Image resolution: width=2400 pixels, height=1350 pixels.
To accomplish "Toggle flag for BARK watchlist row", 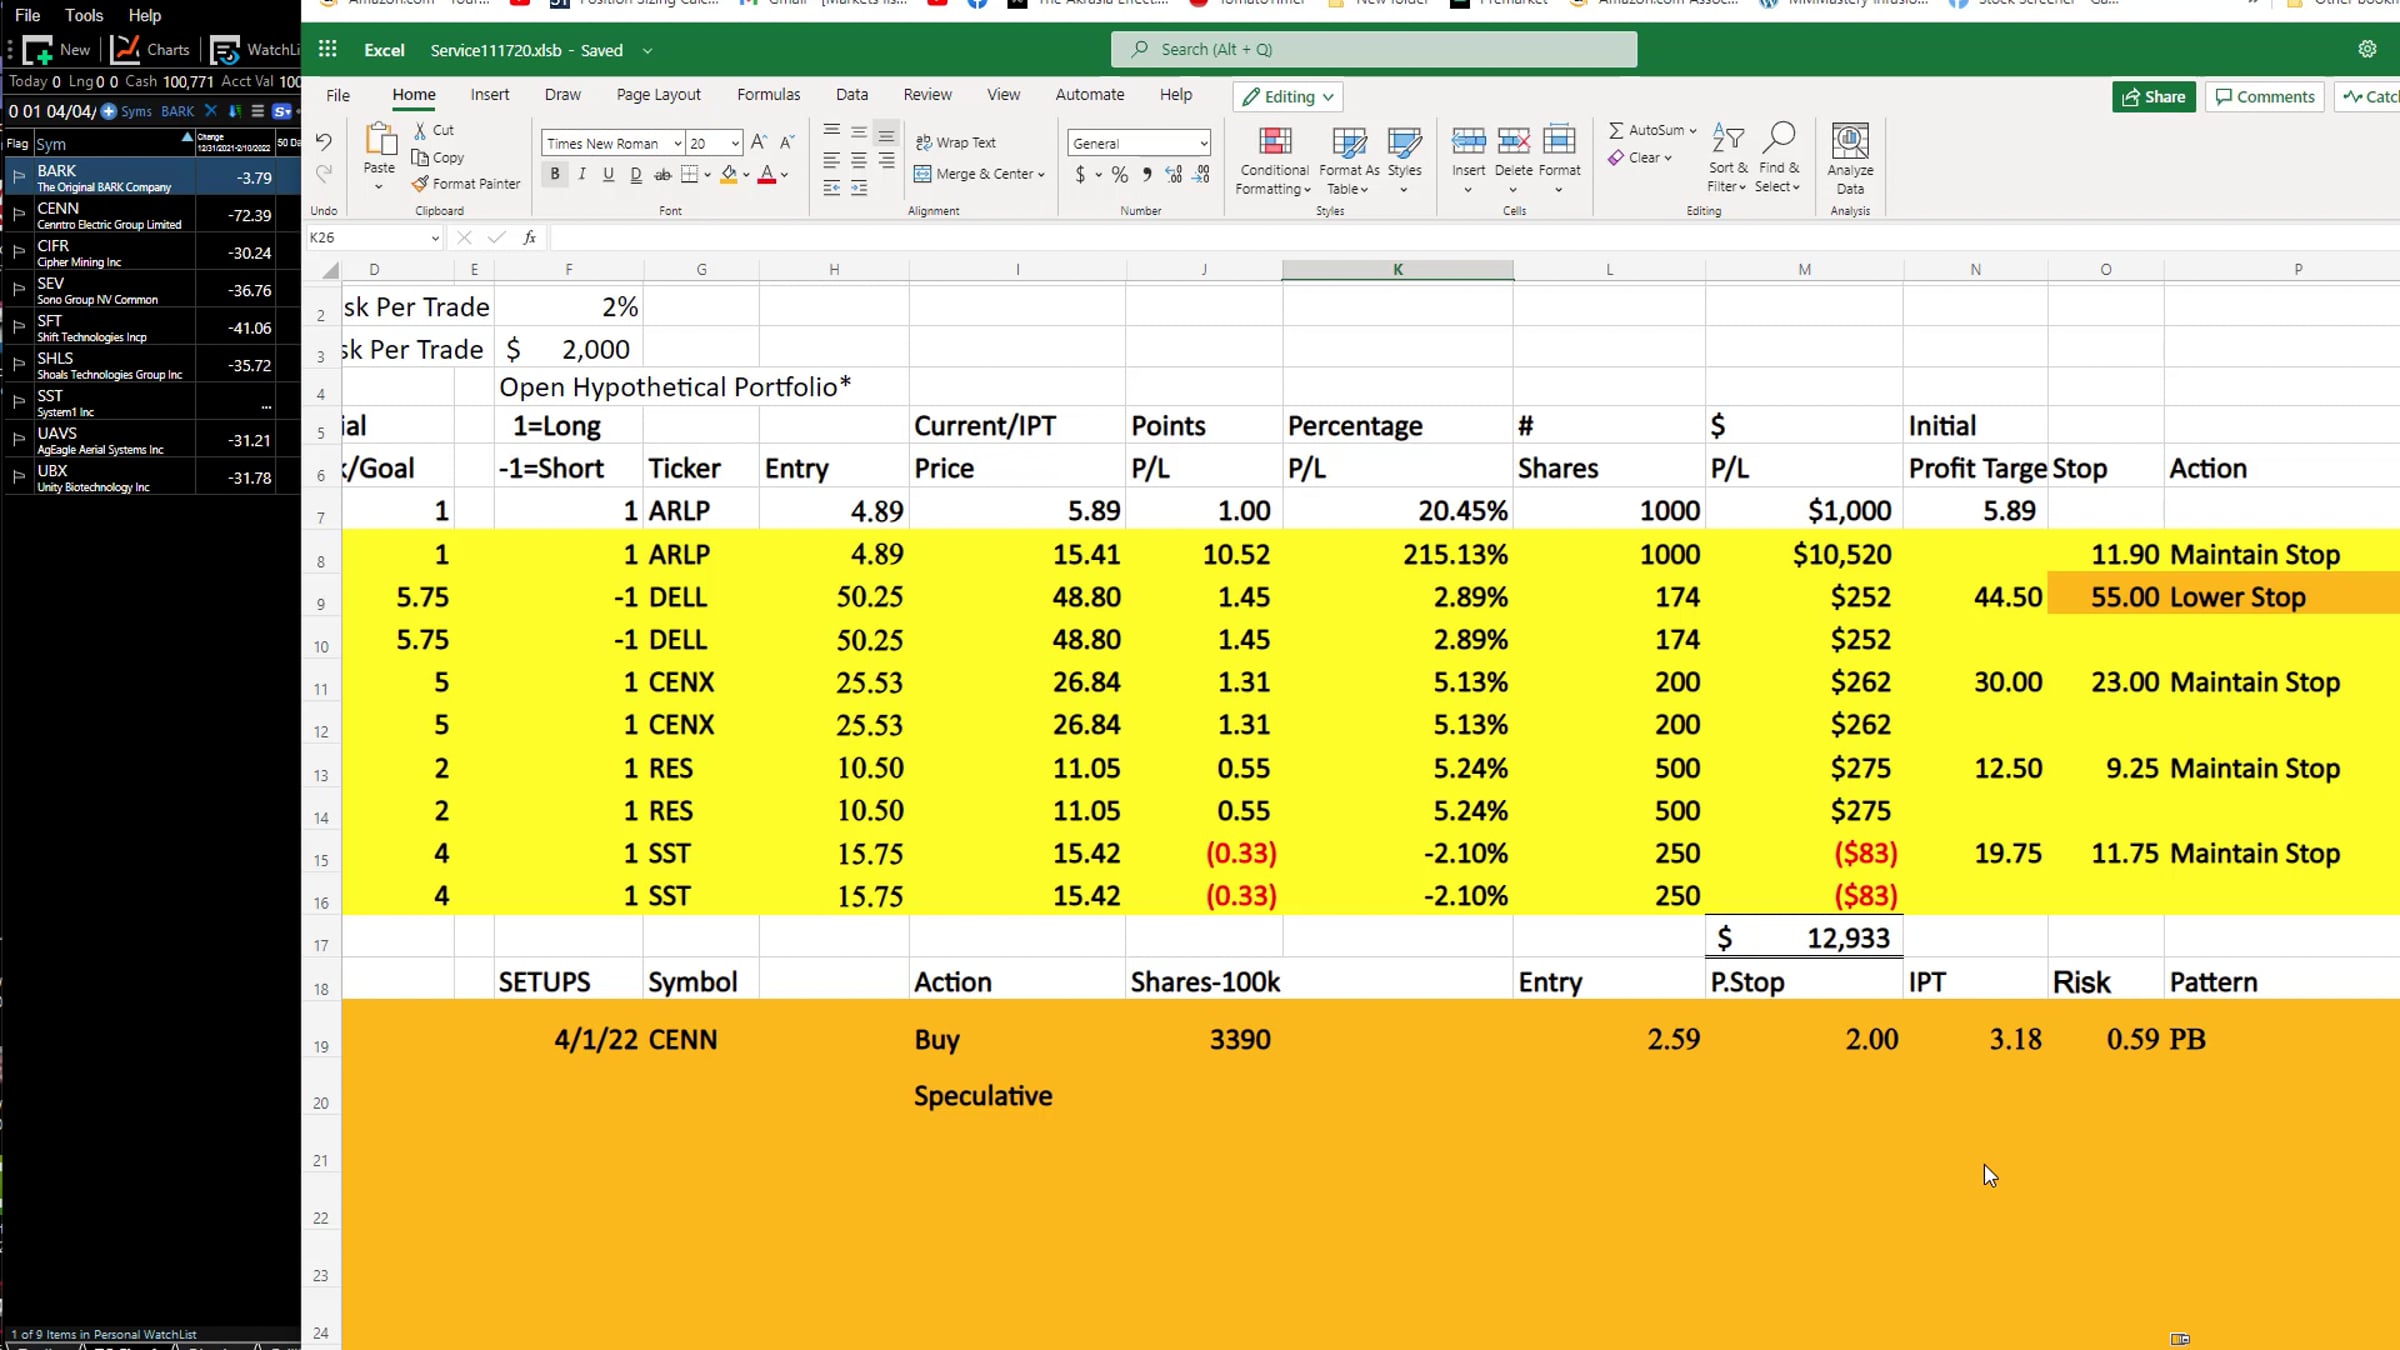I will coord(19,177).
